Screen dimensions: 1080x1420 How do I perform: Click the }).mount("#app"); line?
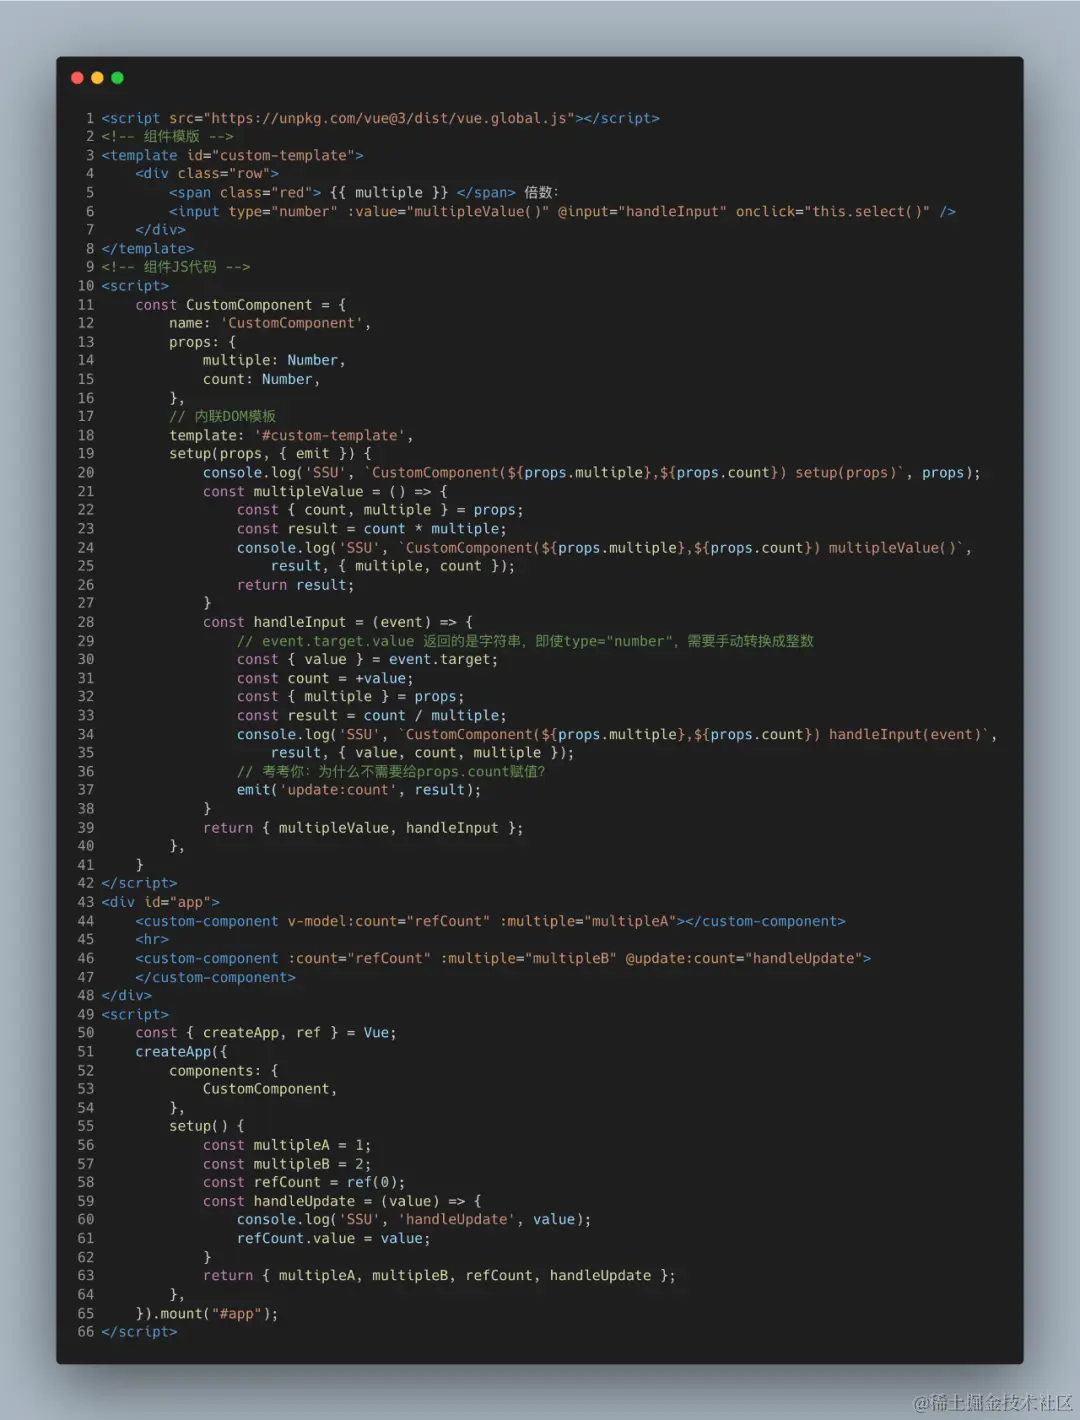click(207, 1314)
